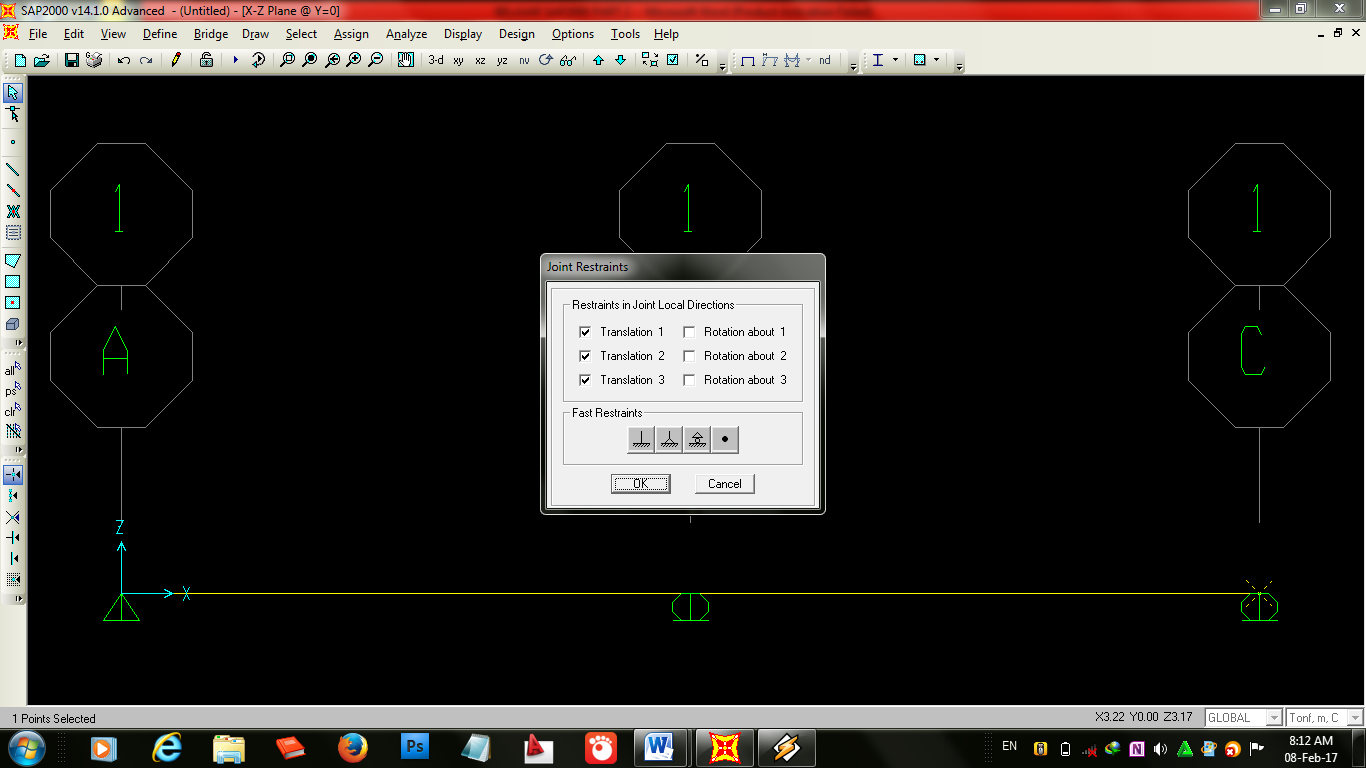Switch to 3-d view using the toolbar
The height and width of the screenshot is (768, 1366).
pos(436,60)
